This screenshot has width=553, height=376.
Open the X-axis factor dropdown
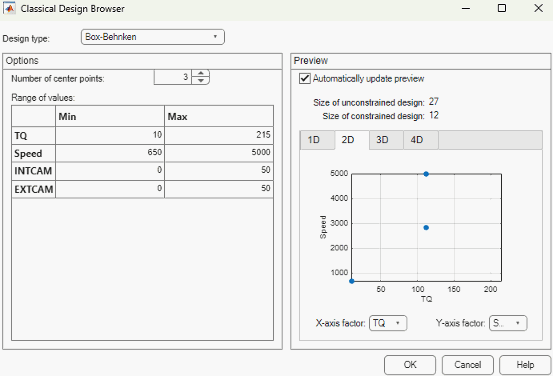pos(388,323)
